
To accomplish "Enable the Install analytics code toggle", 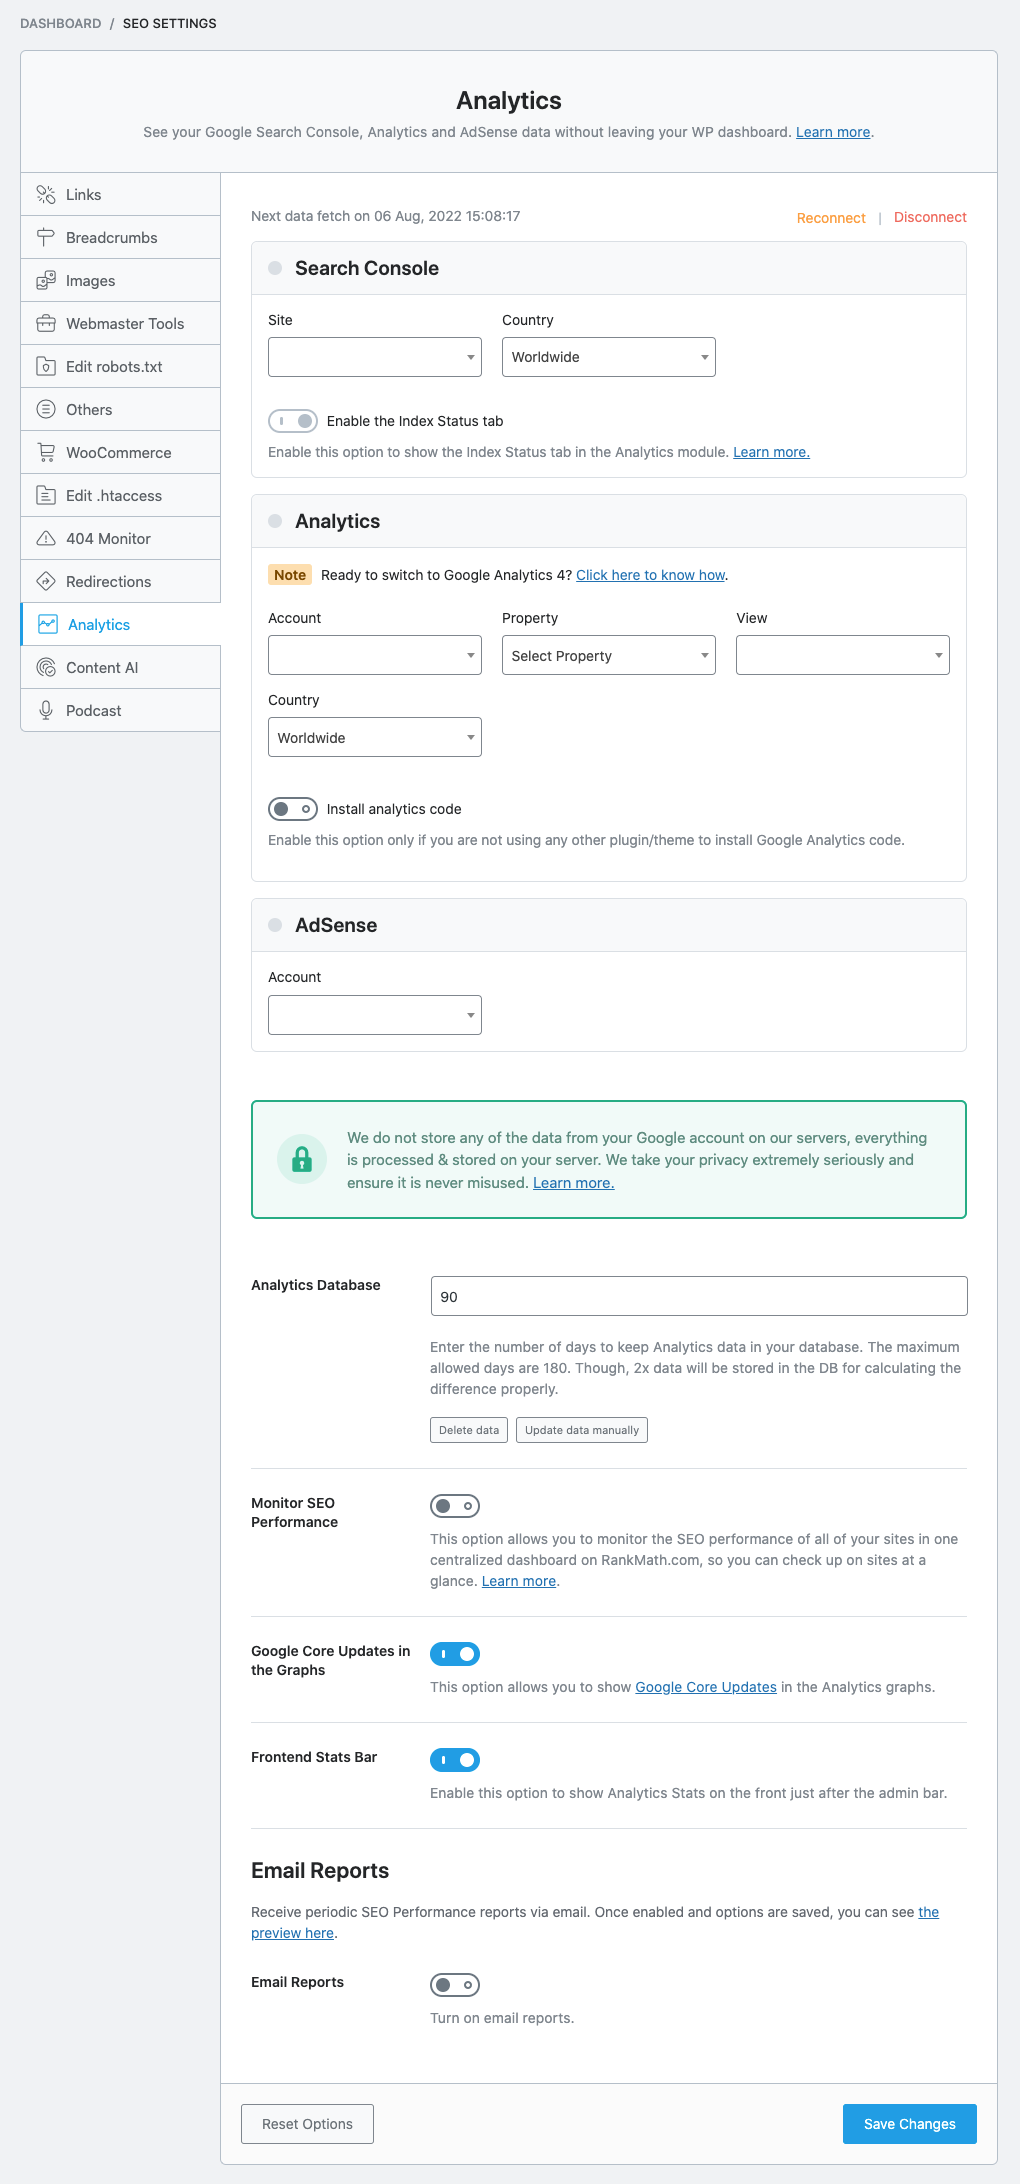I will point(293,809).
